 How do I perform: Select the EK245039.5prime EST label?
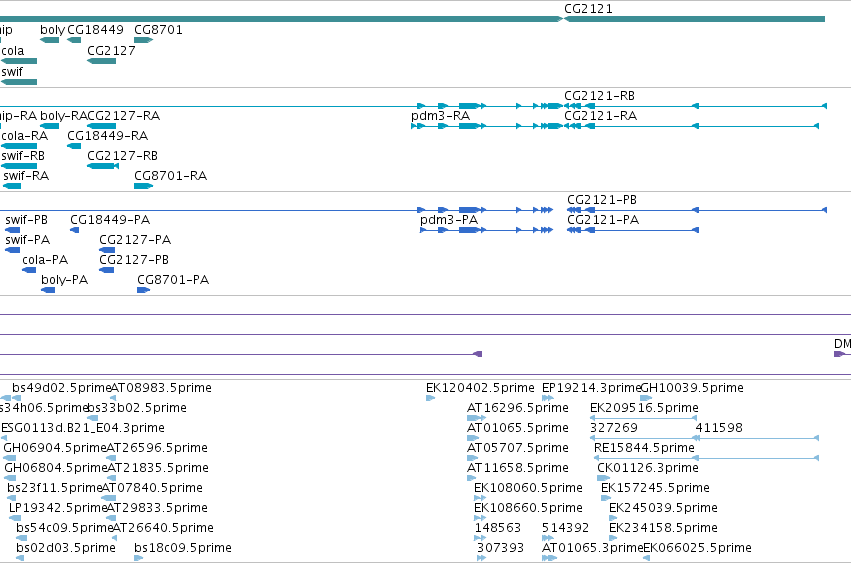[x=664, y=509]
